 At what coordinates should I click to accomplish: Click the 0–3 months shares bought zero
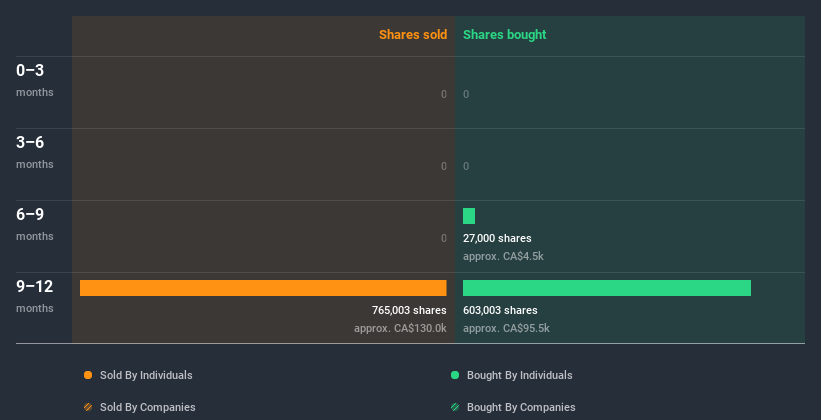pyautogui.click(x=466, y=94)
